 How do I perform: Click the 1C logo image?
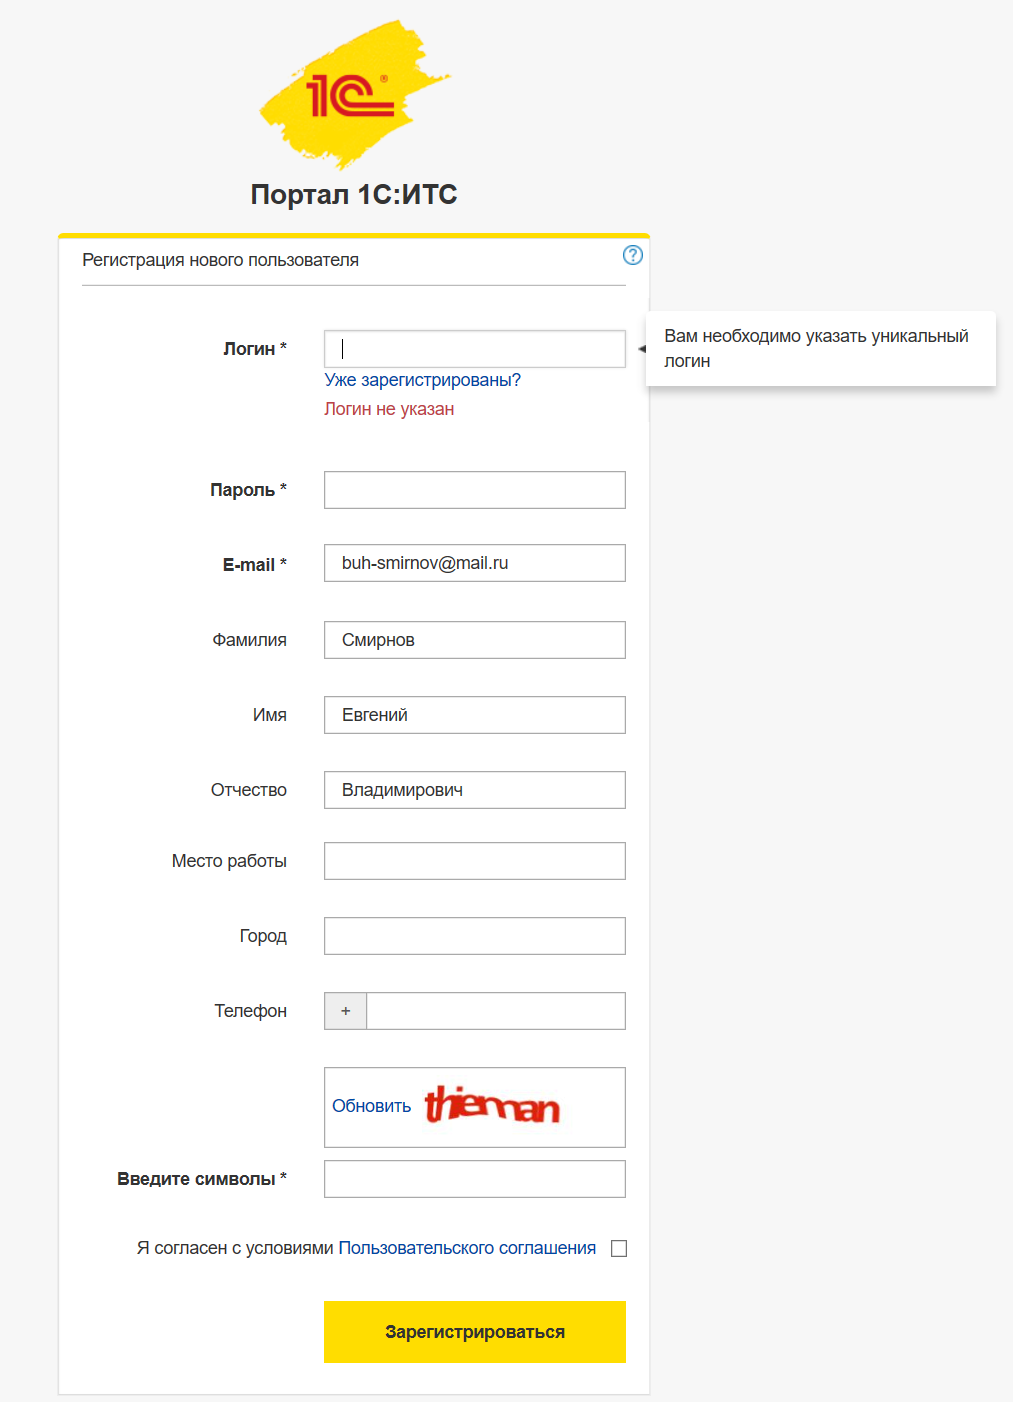point(354,95)
